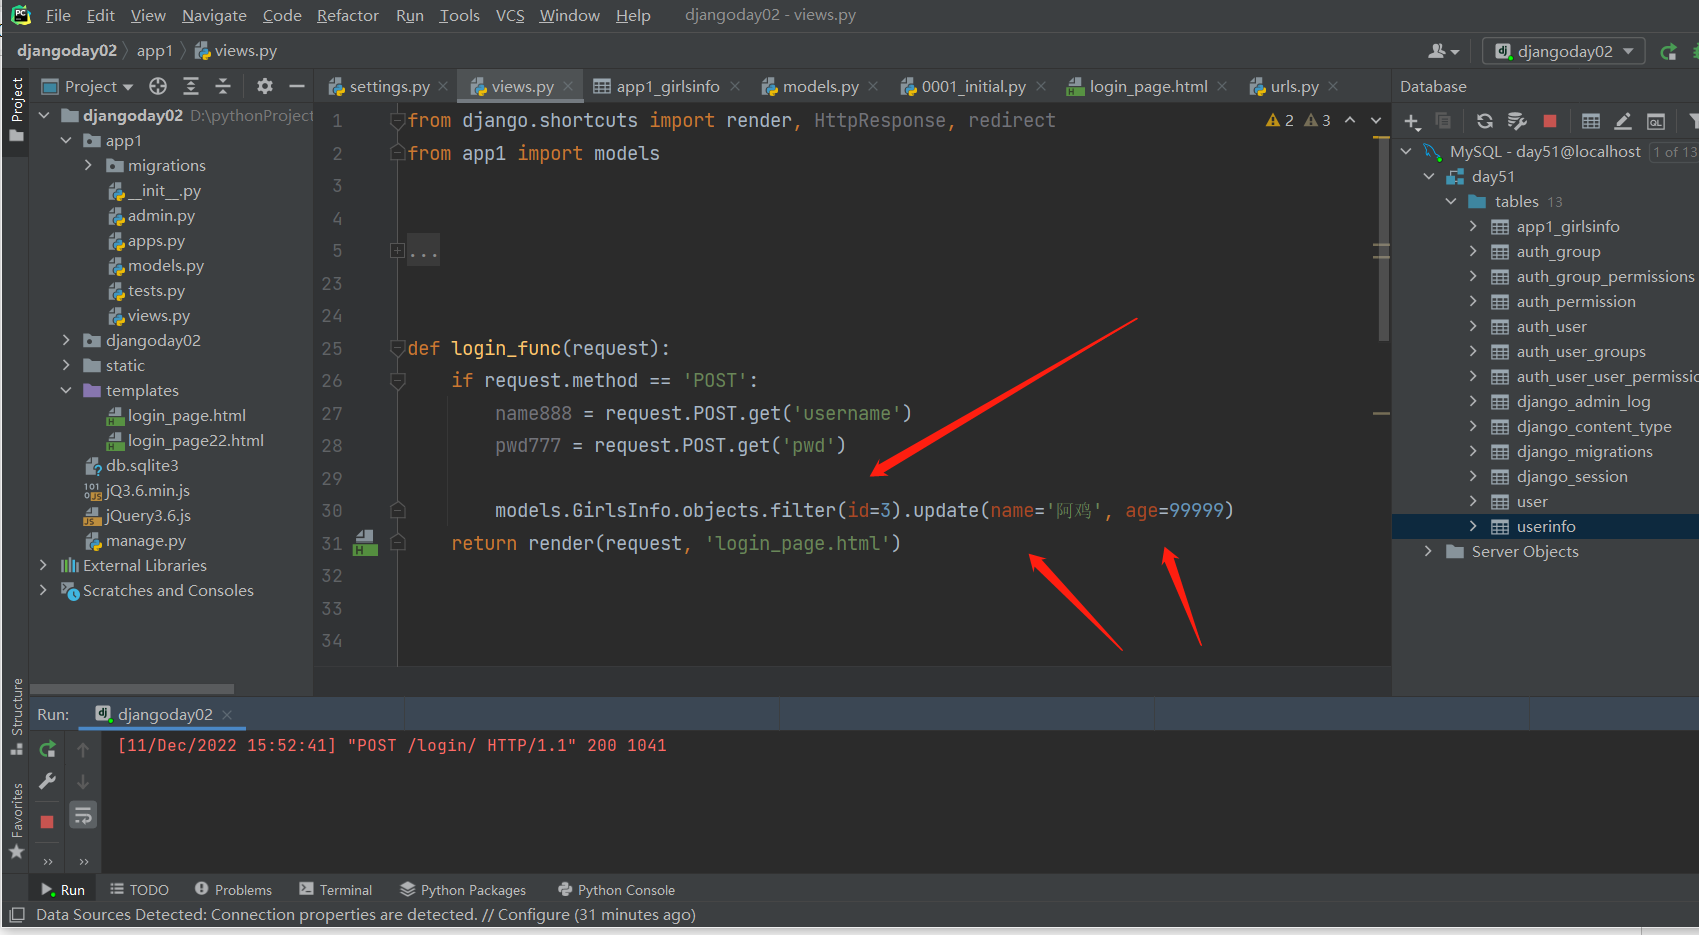The width and height of the screenshot is (1699, 935).
Task: Select opened file in Project tree (crosshair icon)
Action: [158, 87]
